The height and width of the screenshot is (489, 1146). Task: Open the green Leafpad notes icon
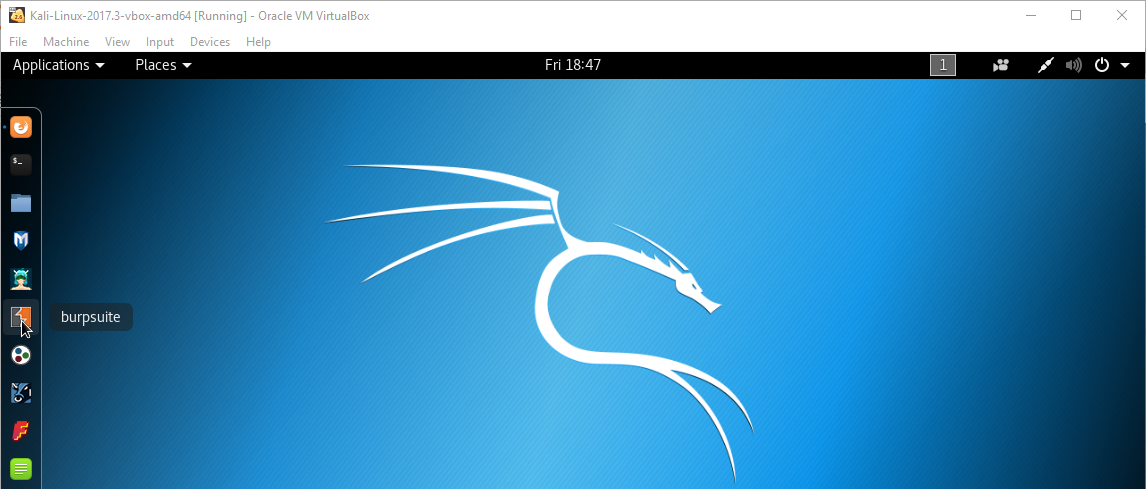point(21,468)
